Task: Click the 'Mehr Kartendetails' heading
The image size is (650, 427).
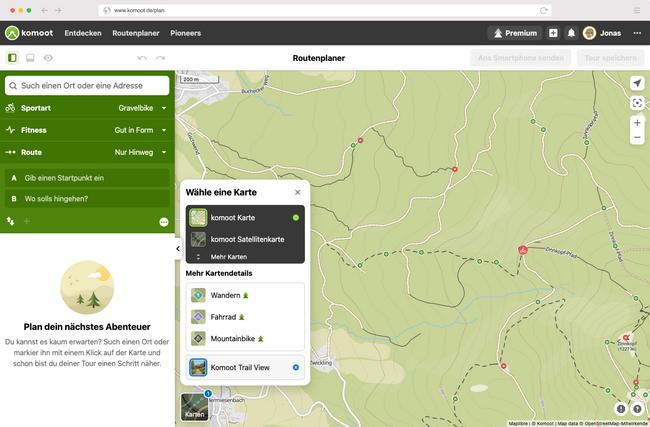Action: pos(219,273)
